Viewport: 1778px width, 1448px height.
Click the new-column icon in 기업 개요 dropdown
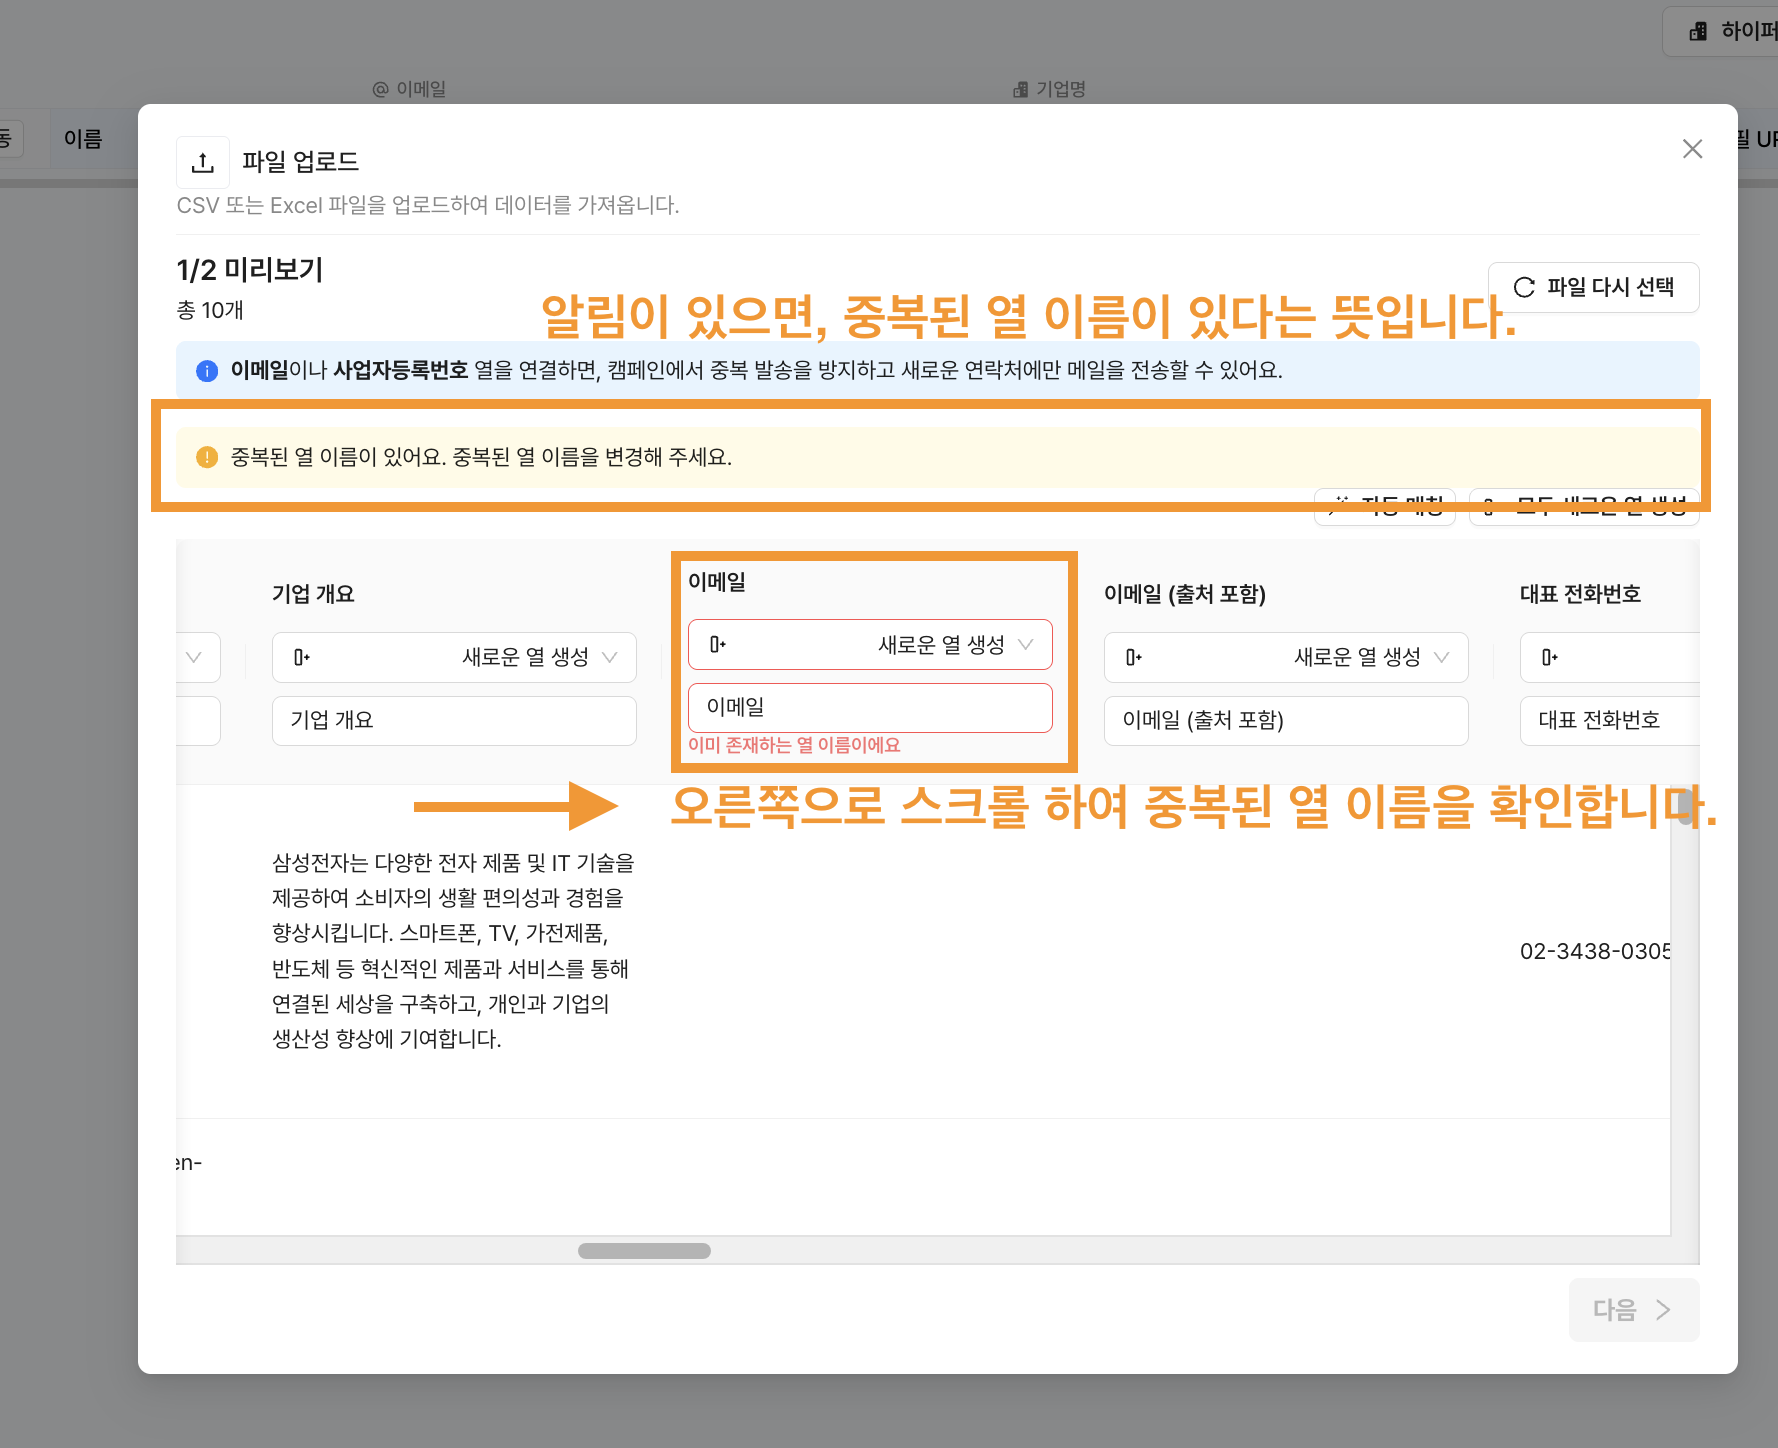coord(301,657)
